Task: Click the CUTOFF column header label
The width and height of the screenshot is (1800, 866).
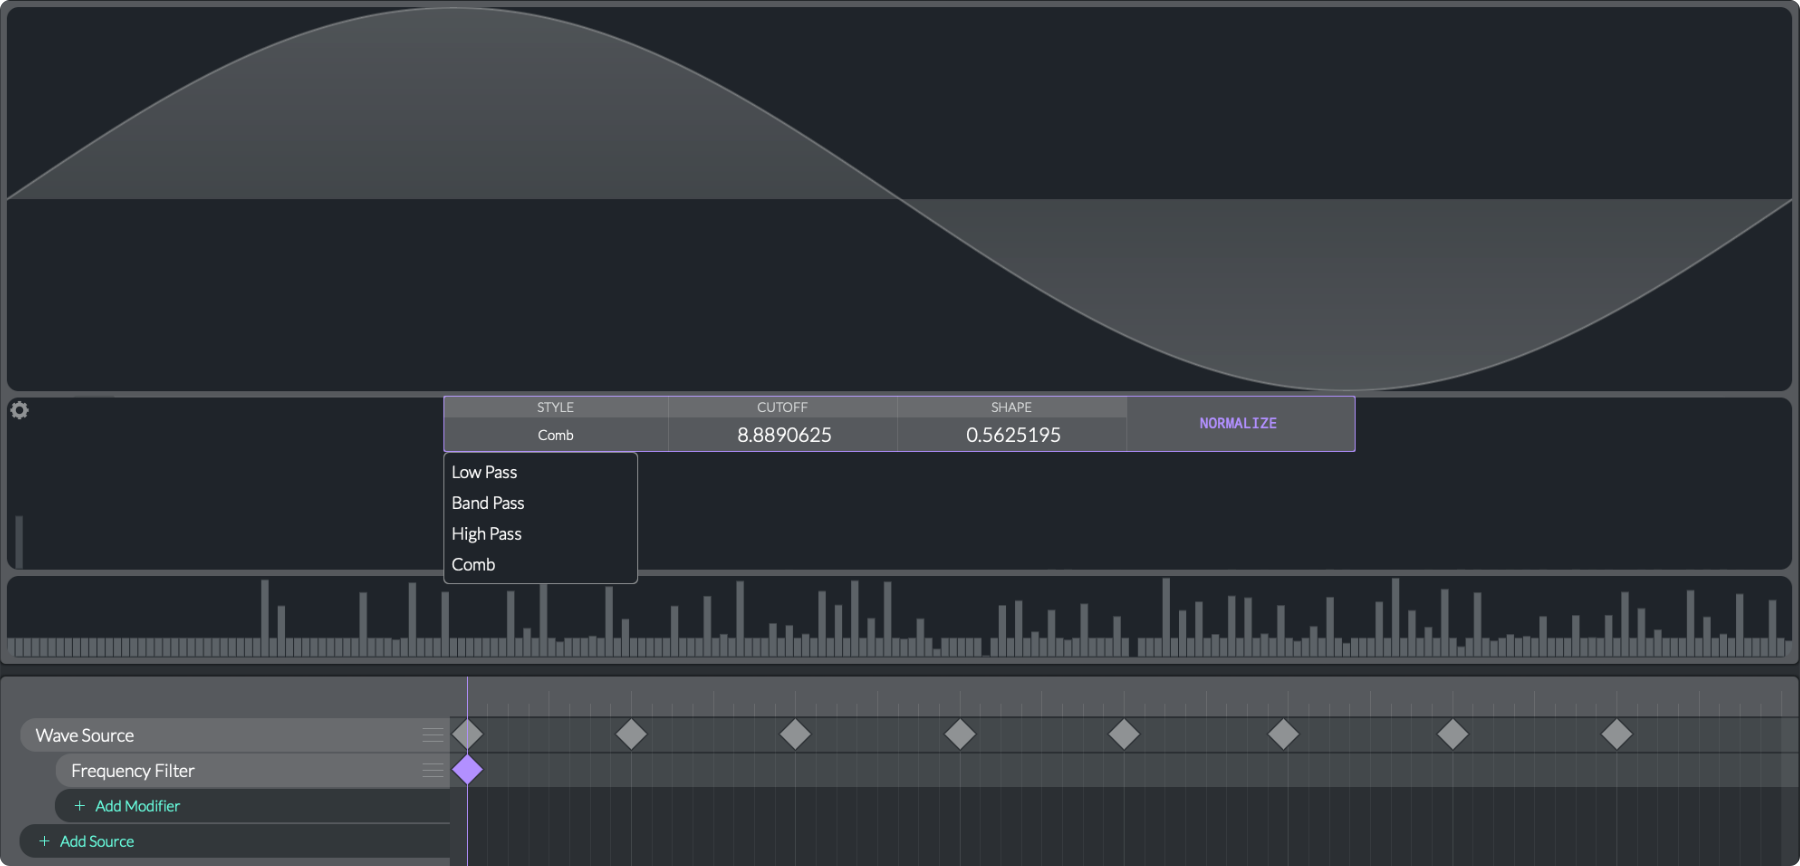Action: tap(782, 408)
